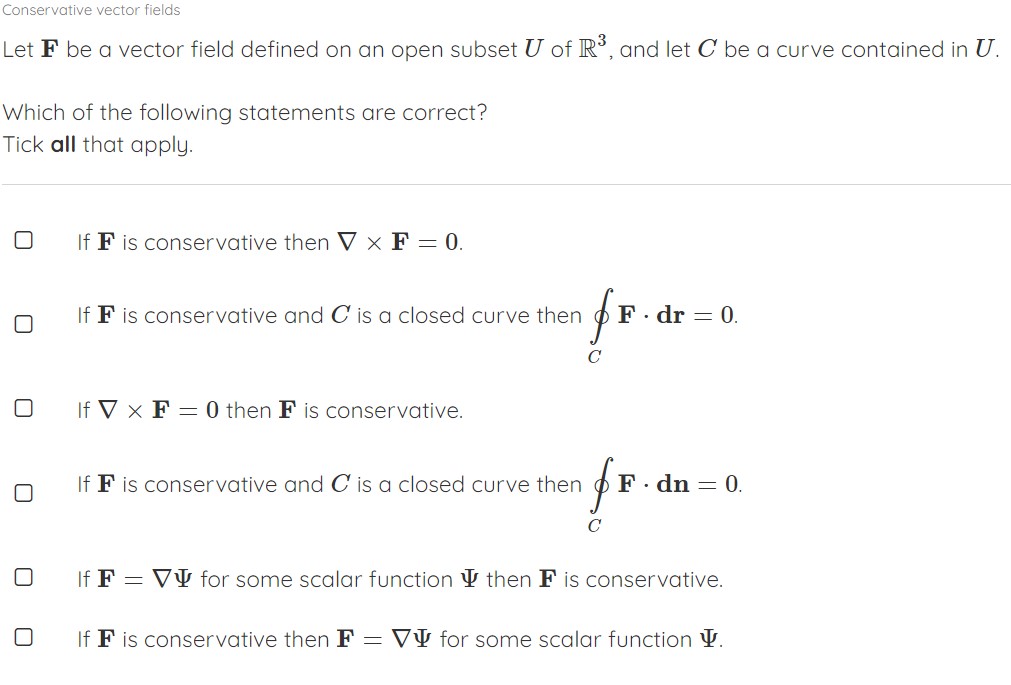Select the first statement about curl of F
The width and height of the screenshot is (1011, 685).
click(270, 241)
